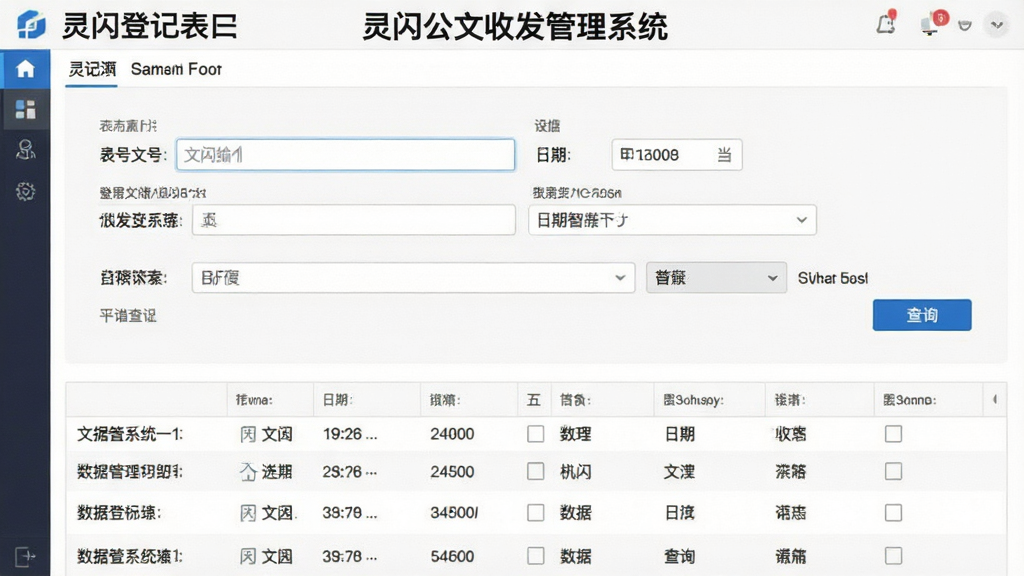Switch to the Samem Foor tab

pos(176,69)
